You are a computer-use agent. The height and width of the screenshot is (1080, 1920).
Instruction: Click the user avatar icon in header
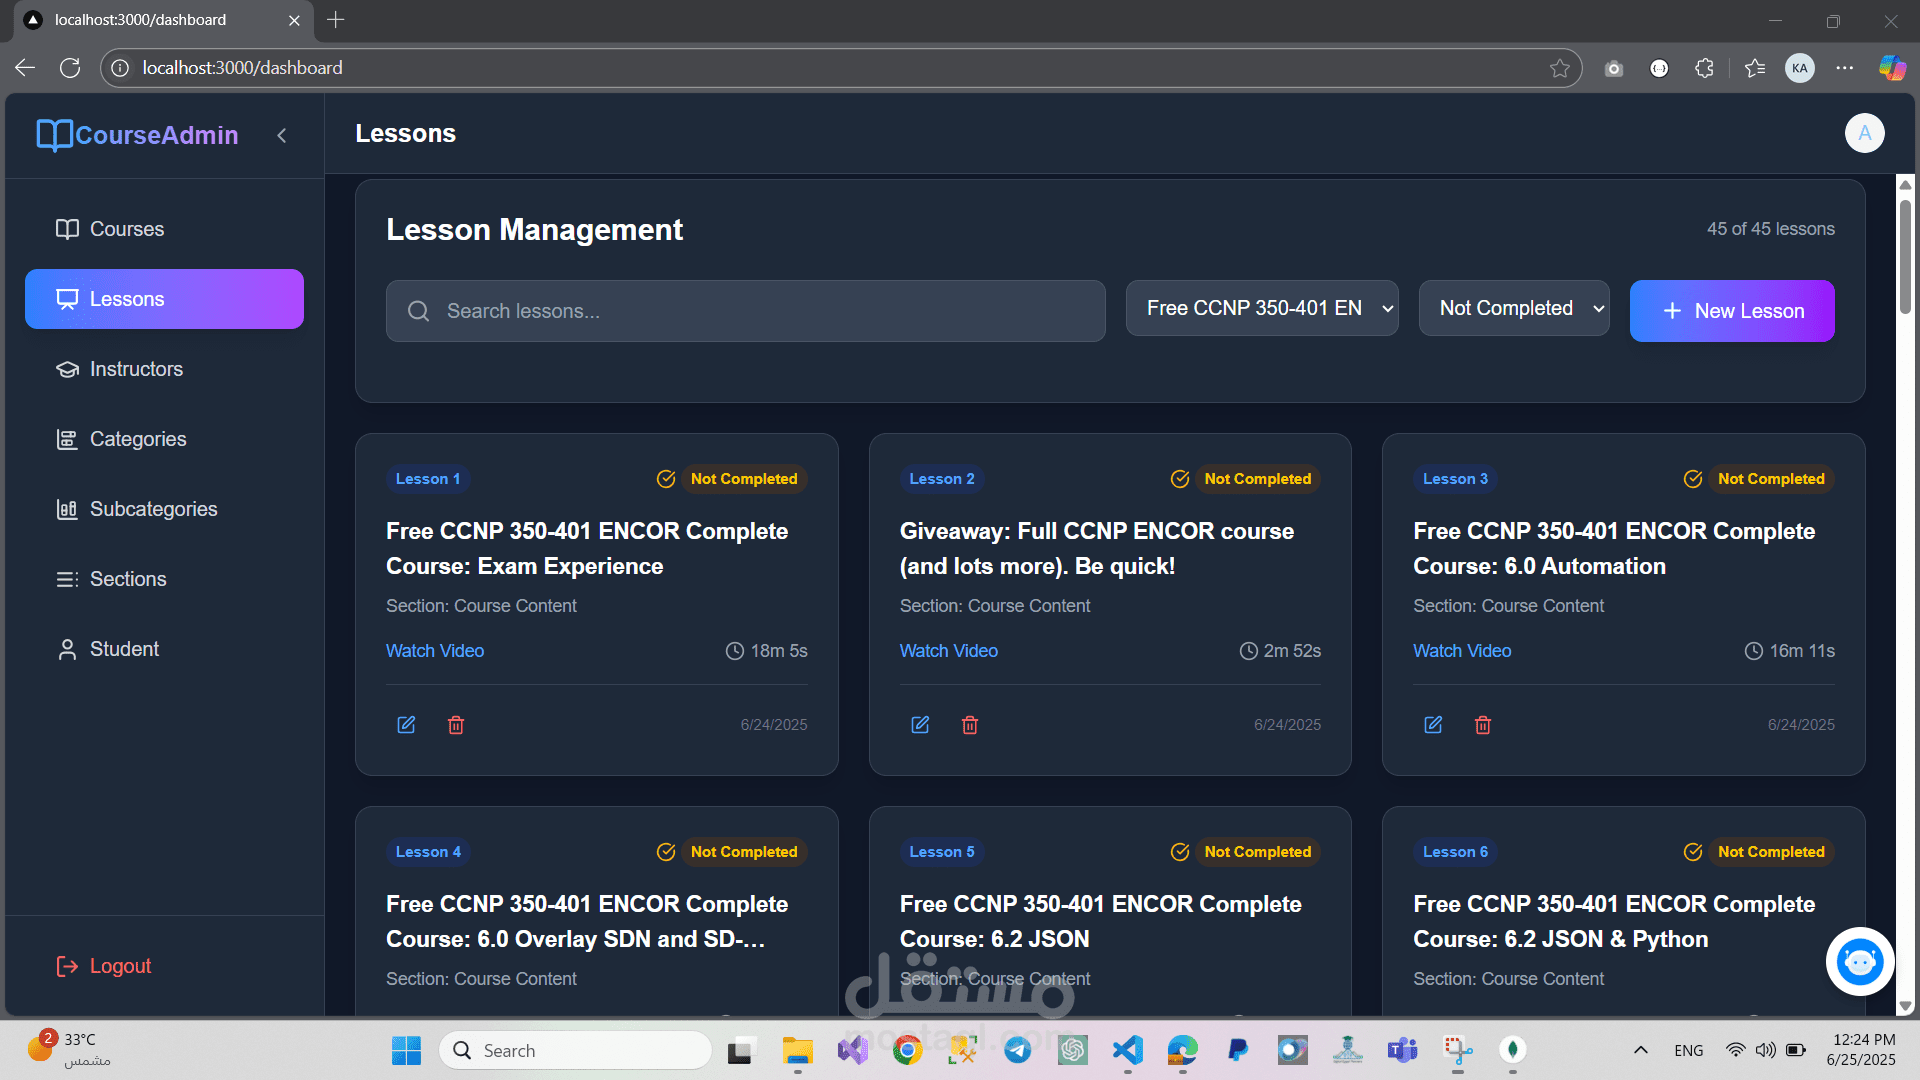pyautogui.click(x=1864, y=133)
